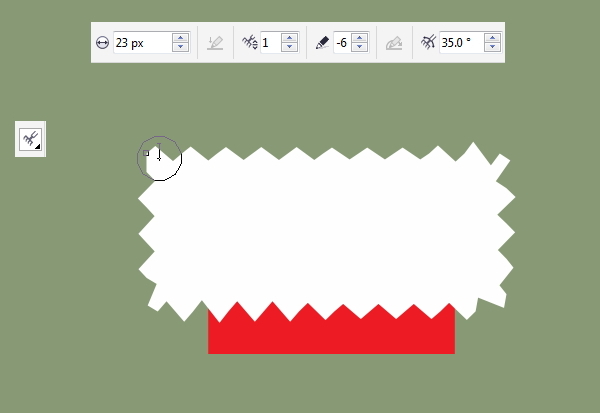This screenshot has width=600, height=413.
Task: Decrease tilt angle with down arrow
Action: coord(492,47)
